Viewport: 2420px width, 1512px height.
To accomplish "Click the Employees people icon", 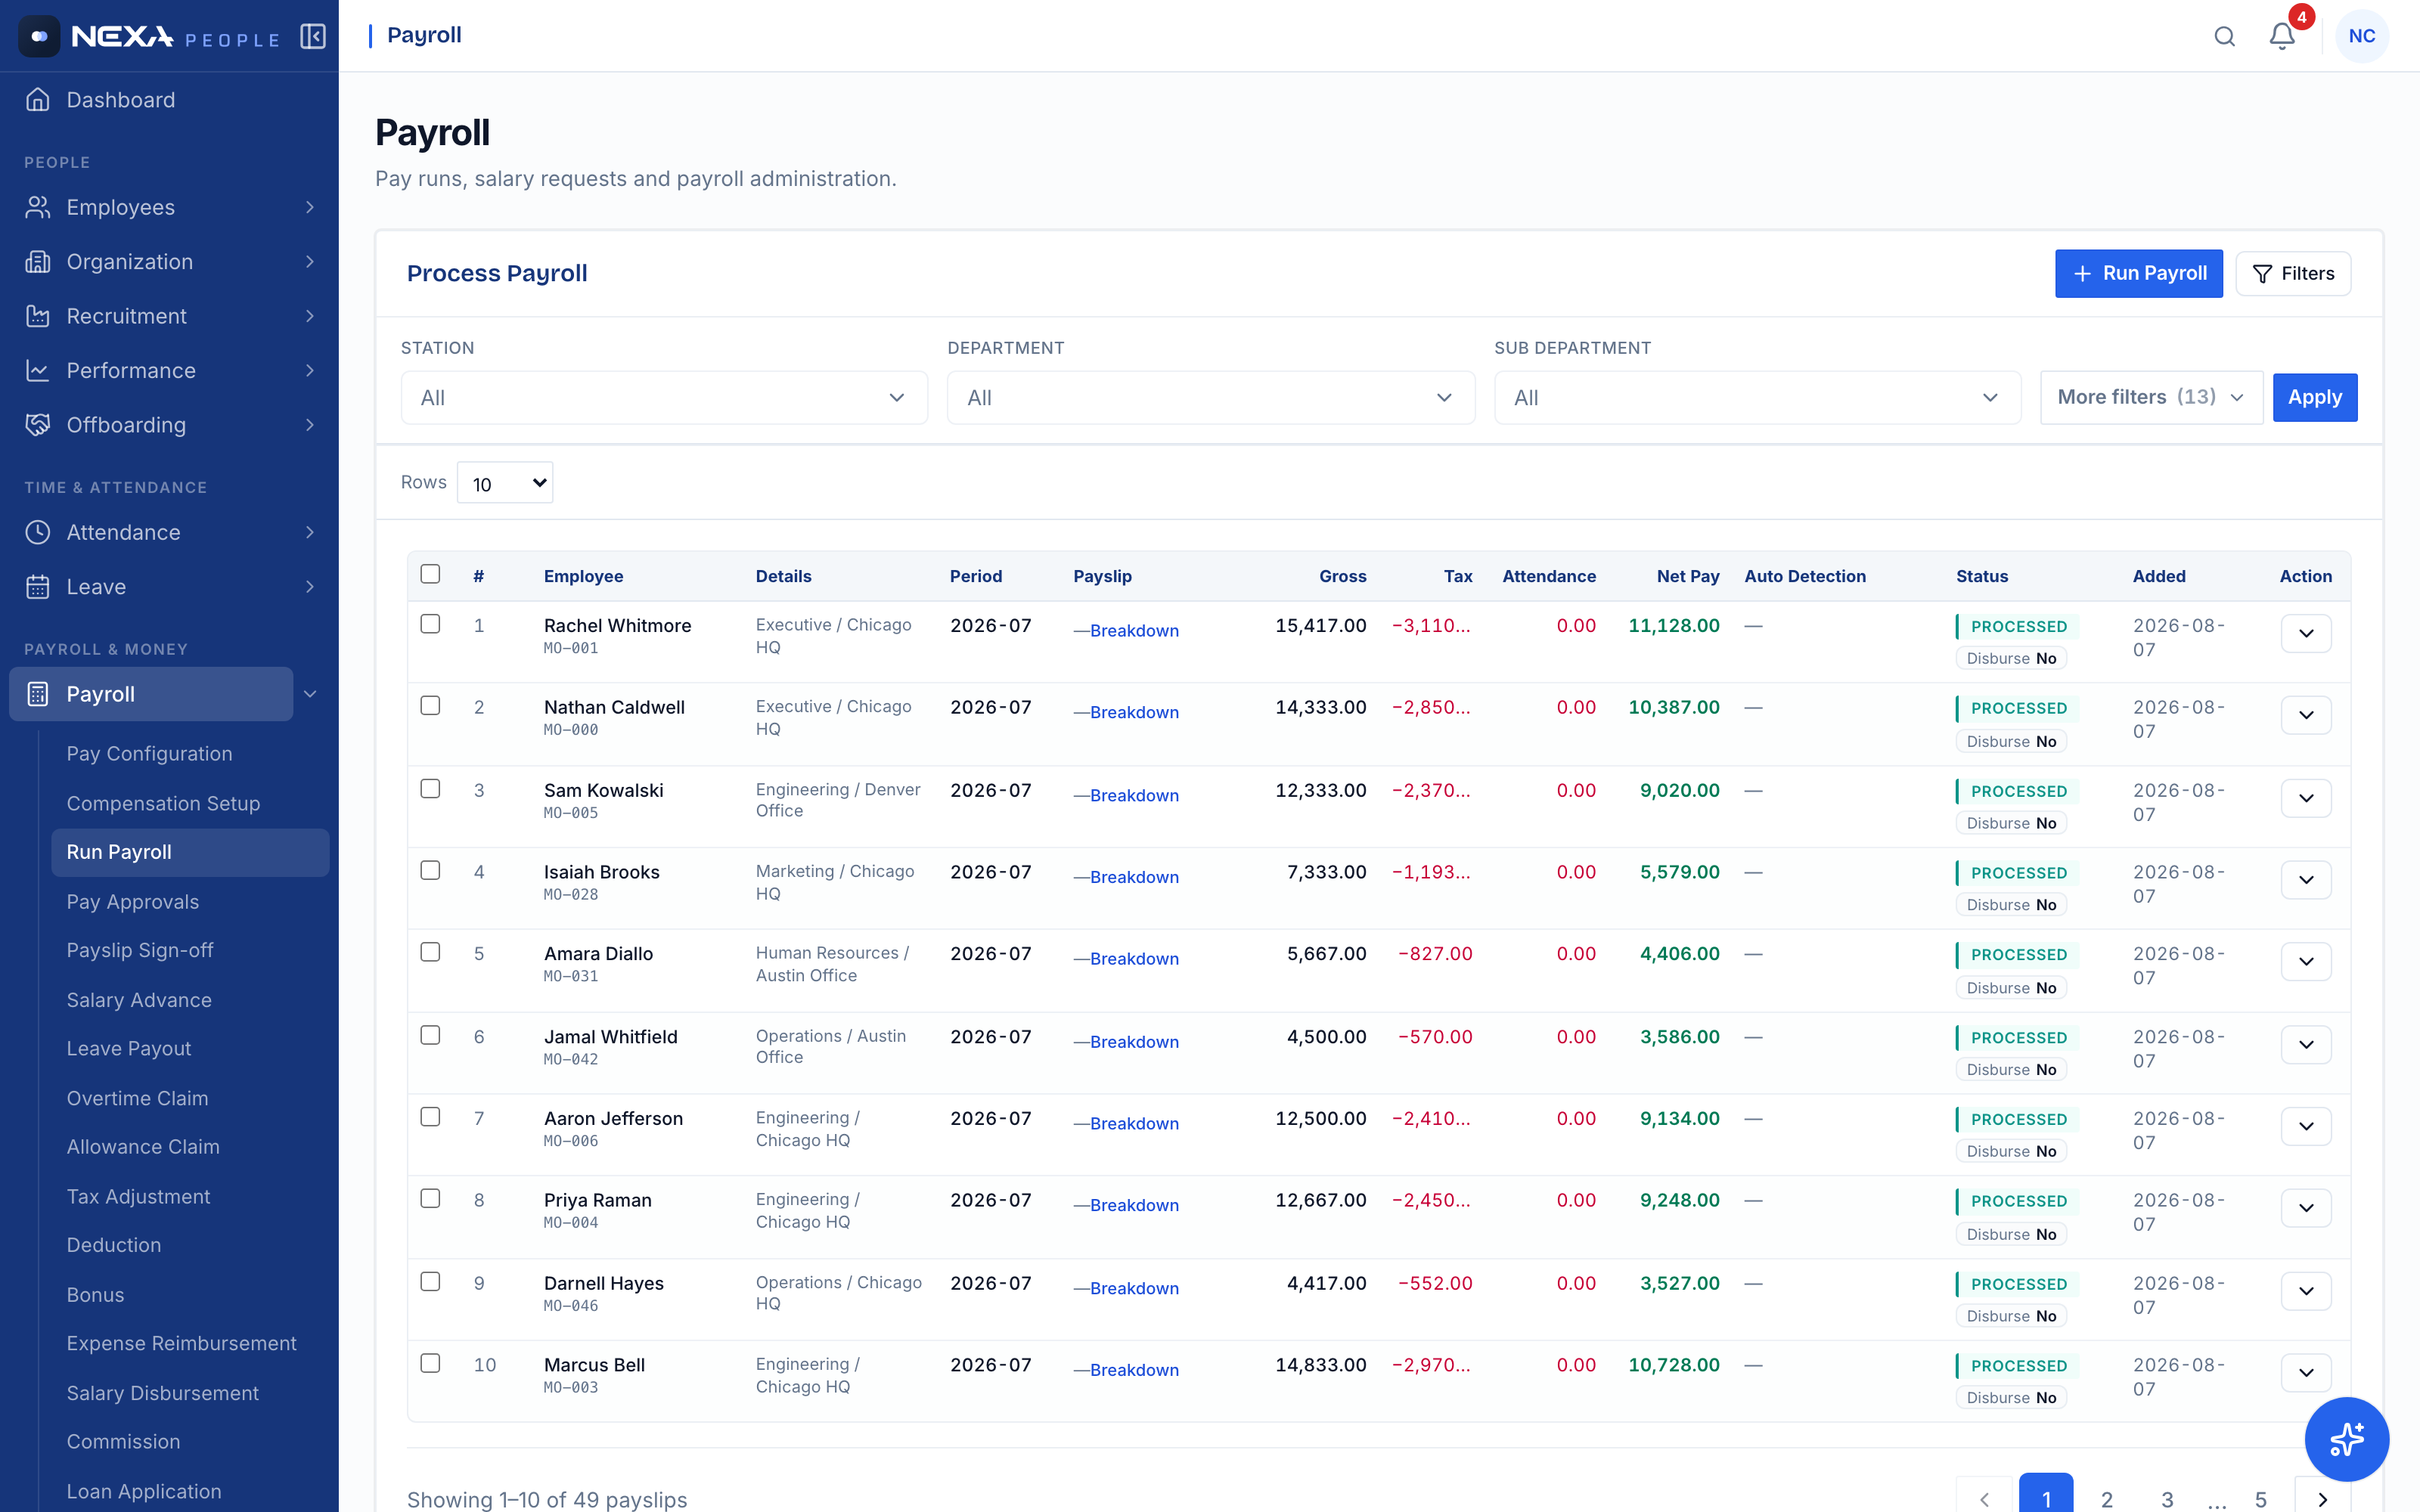I will point(38,207).
